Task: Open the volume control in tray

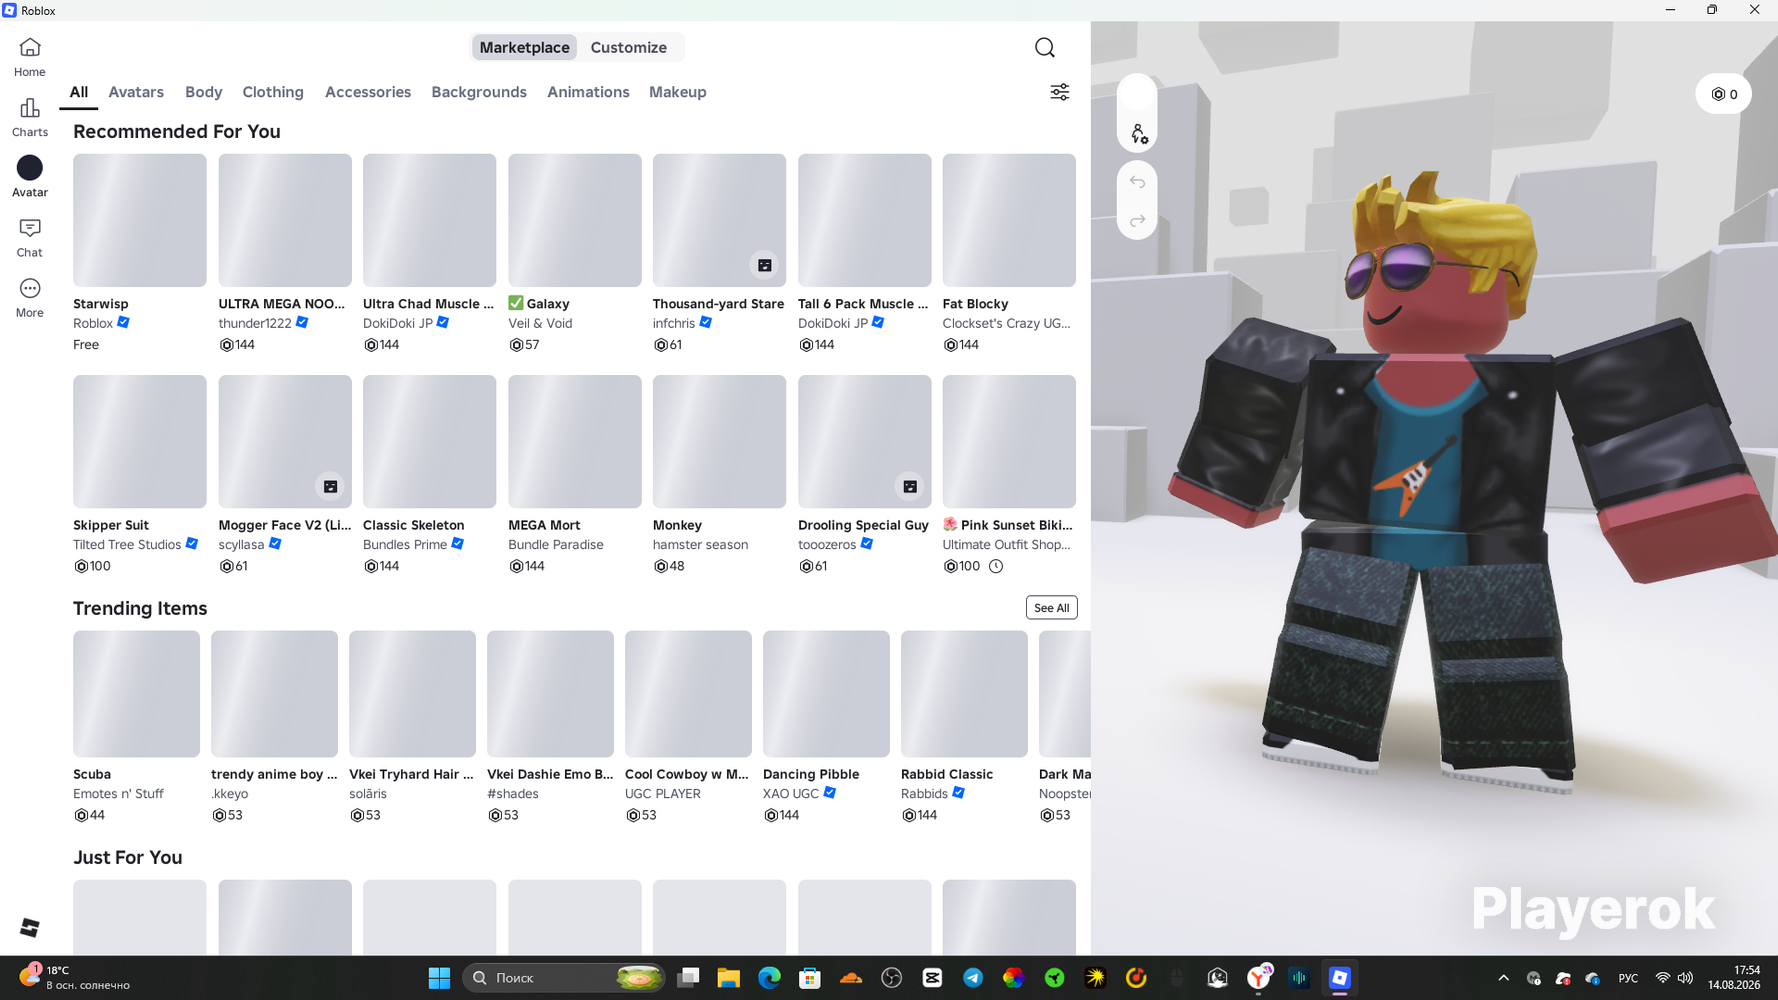Action: tap(1685, 978)
